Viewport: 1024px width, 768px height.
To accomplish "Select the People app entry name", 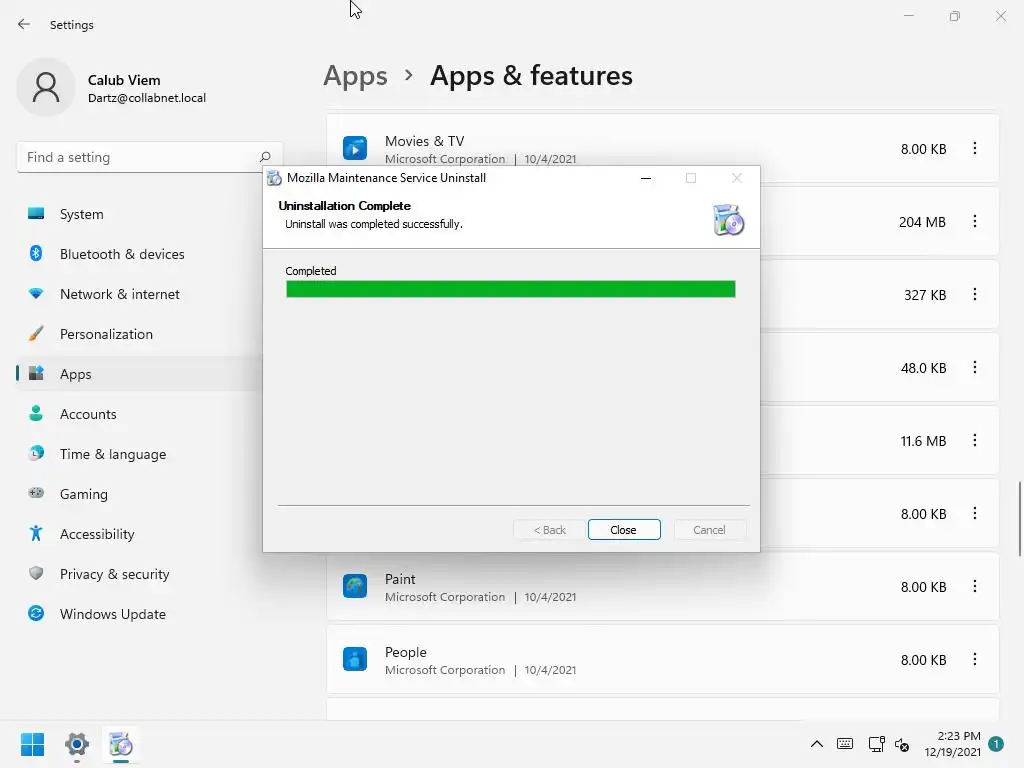I will coord(406,652).
